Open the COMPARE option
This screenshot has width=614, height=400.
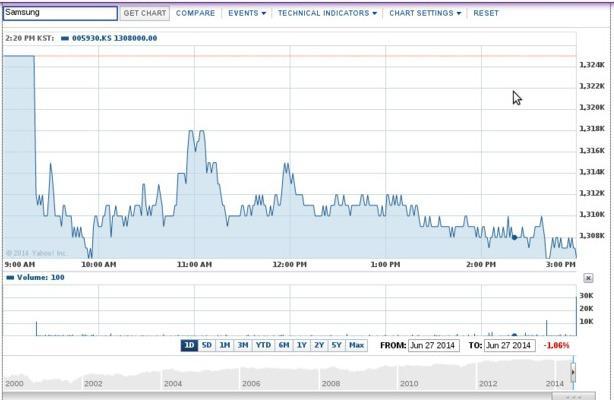pyautogui.click(x=195, y=13)
